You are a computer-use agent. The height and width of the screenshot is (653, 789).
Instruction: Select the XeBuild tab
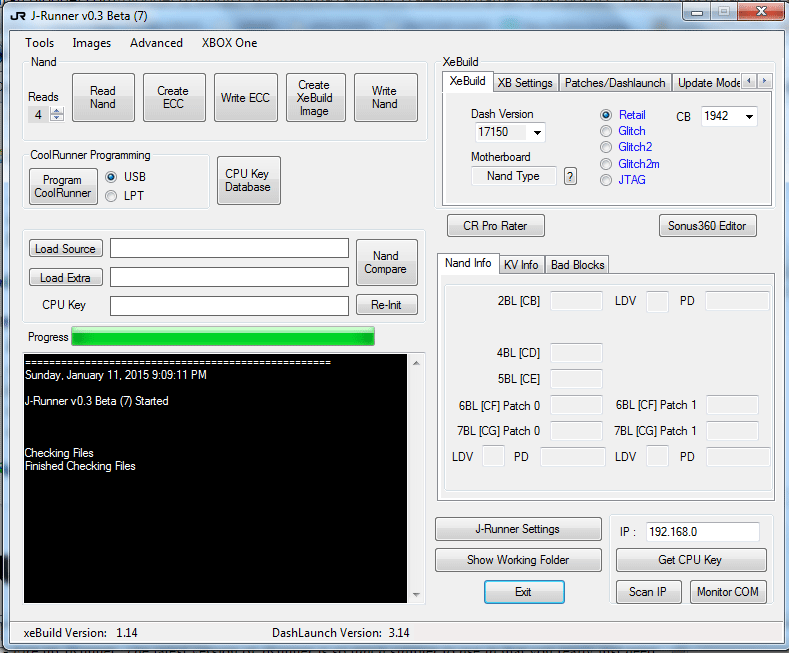[x=467, y=81]
